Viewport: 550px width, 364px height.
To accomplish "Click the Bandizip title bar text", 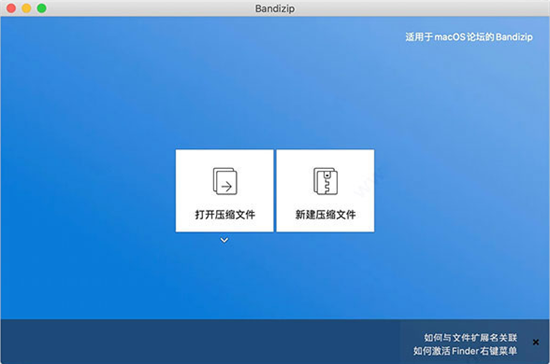I will point(275,8).
